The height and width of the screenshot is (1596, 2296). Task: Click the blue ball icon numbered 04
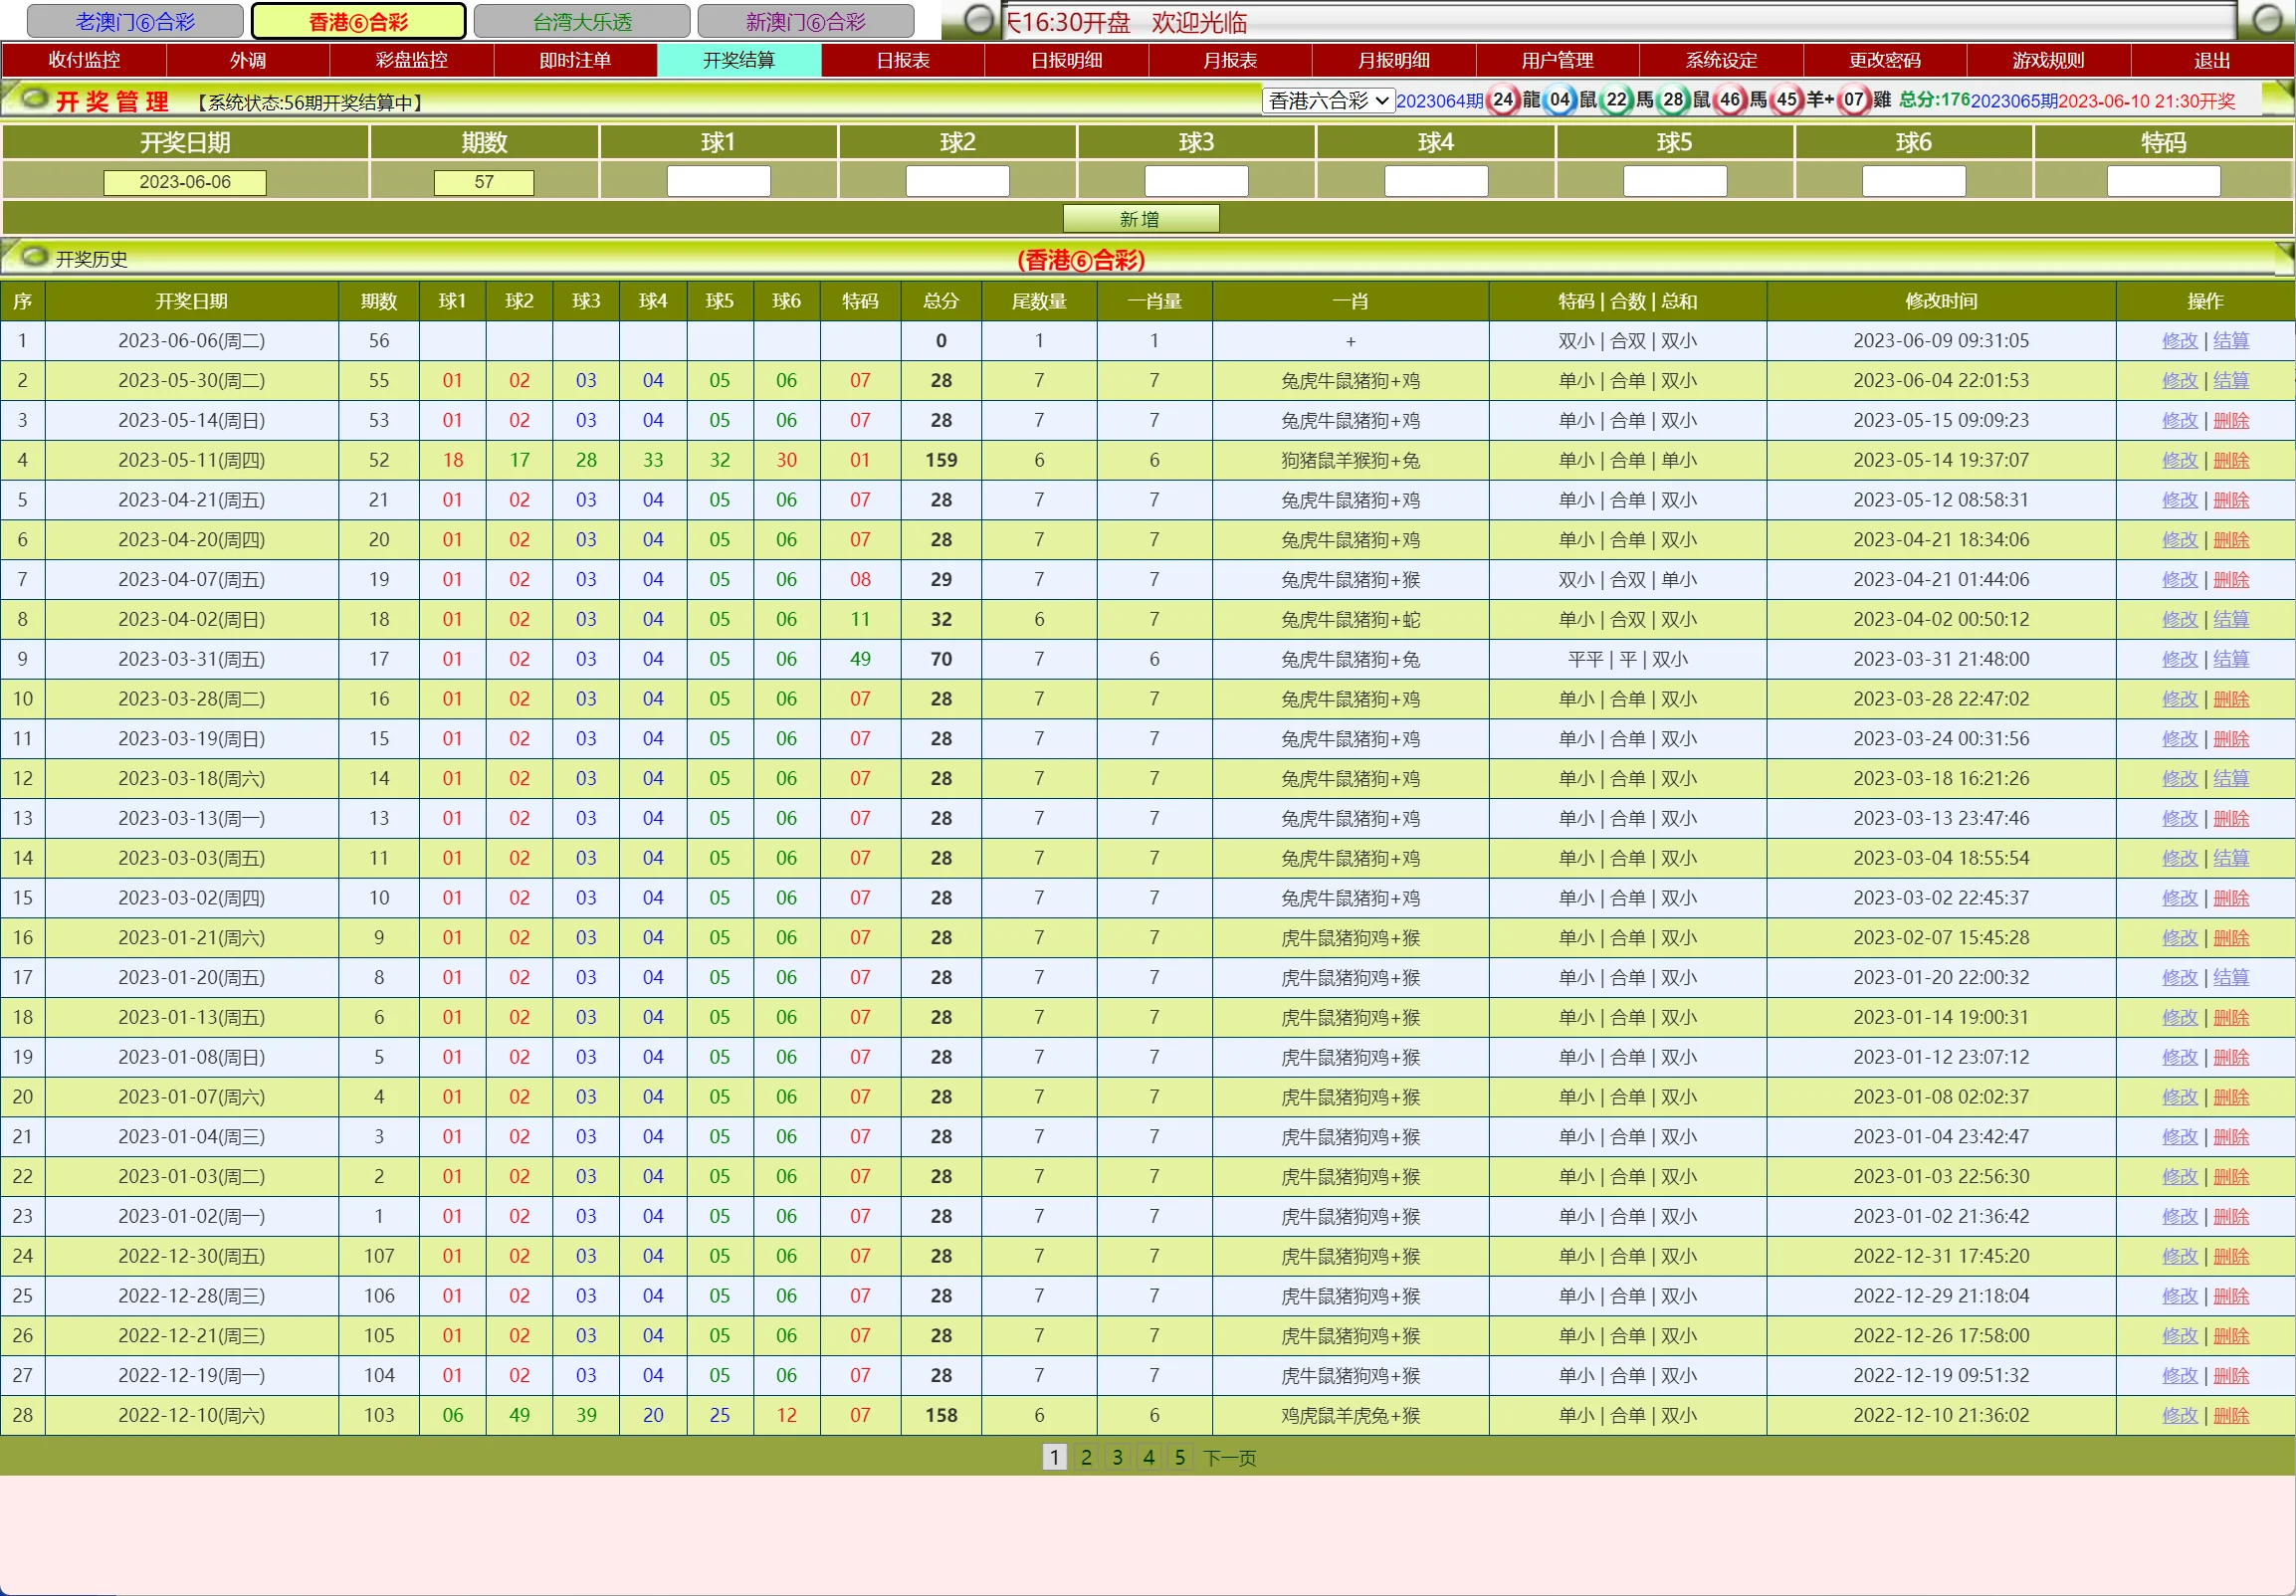coord(1559,100)
